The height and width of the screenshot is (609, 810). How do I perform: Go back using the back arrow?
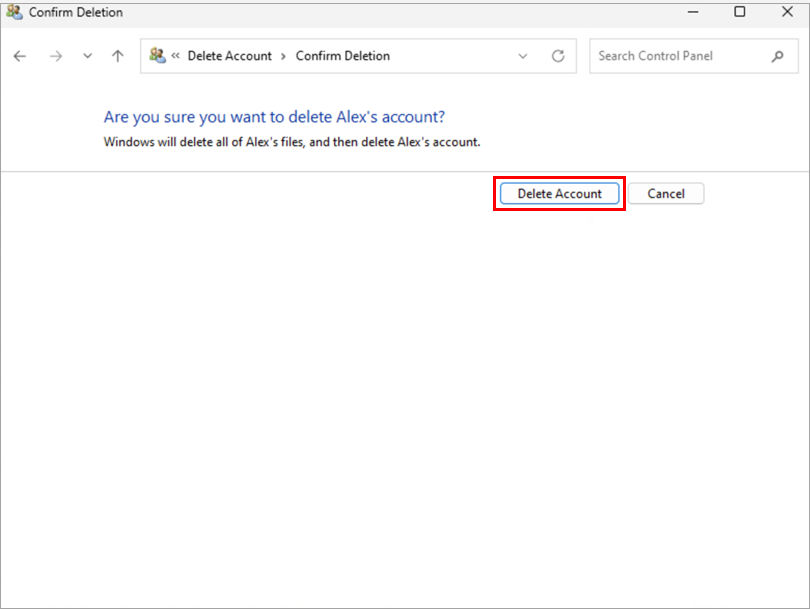pyautogui.click(x=20, y=56)
